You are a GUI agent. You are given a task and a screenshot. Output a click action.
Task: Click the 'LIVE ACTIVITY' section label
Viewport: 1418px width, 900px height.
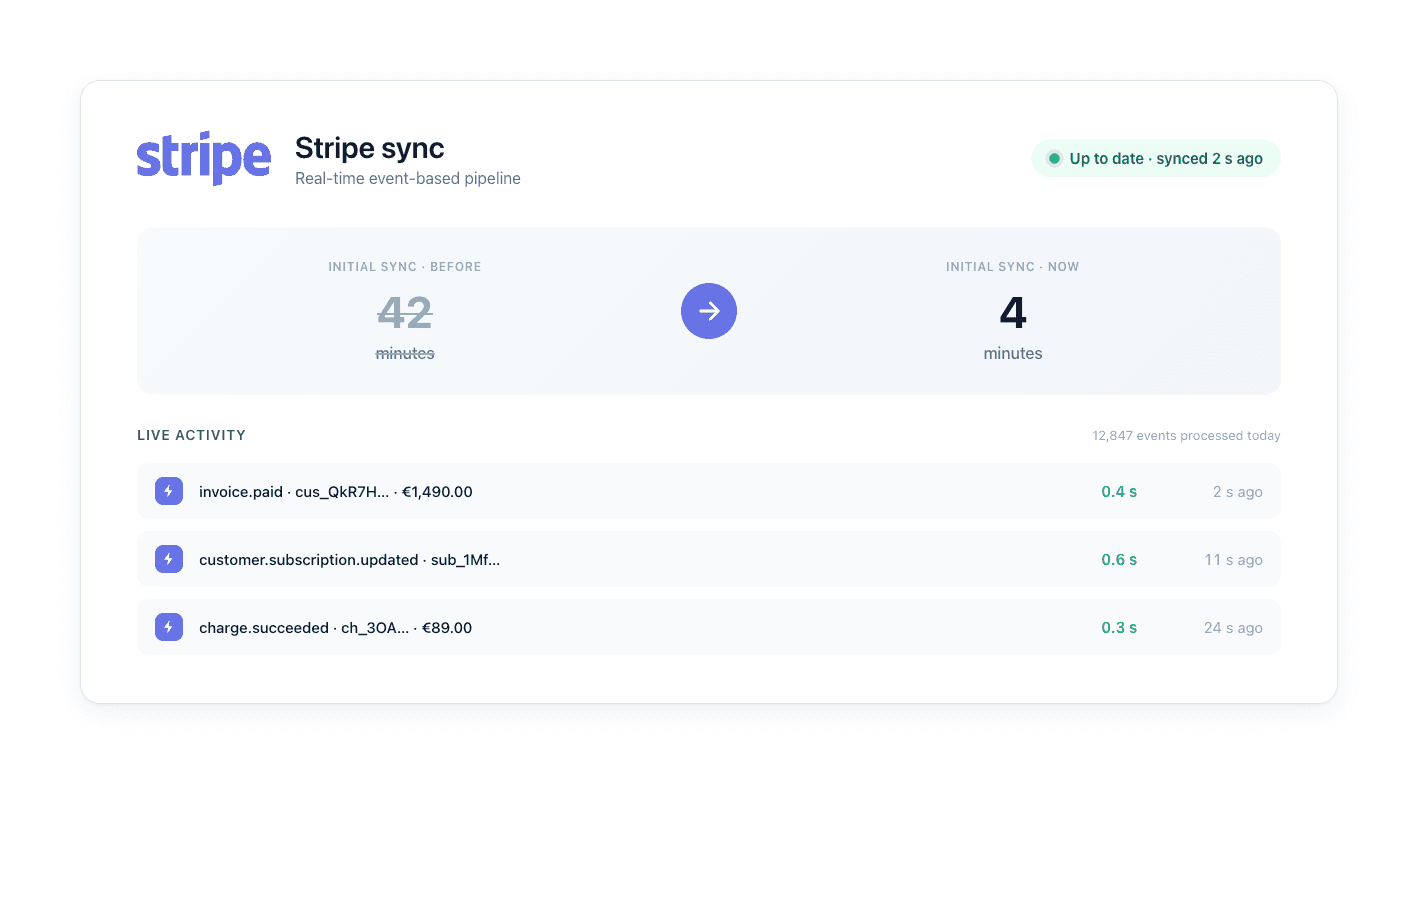tap(191, 435)
